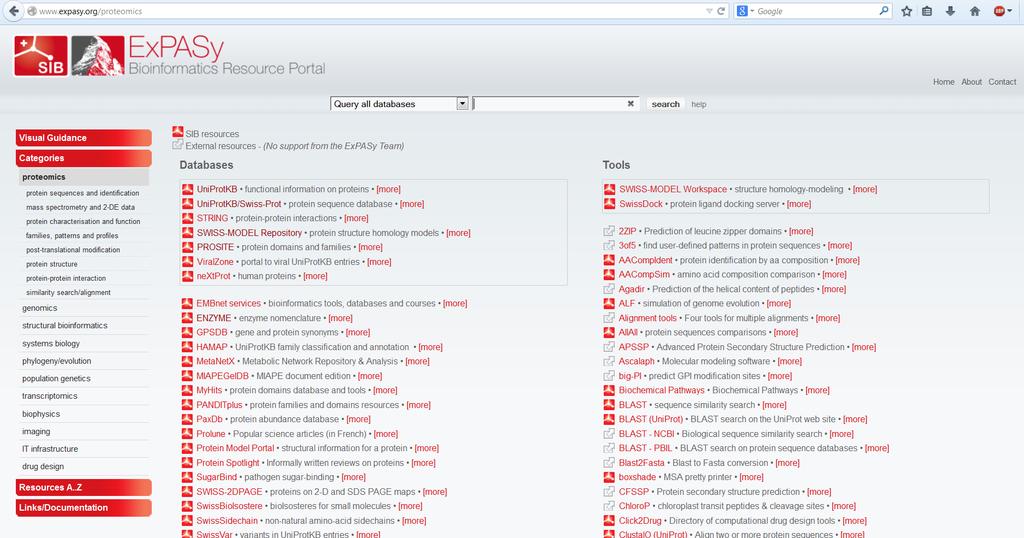Open the phylogeny/evolution category
The height and width of the screenshot is (538, 1024).
tap(56, 361)
